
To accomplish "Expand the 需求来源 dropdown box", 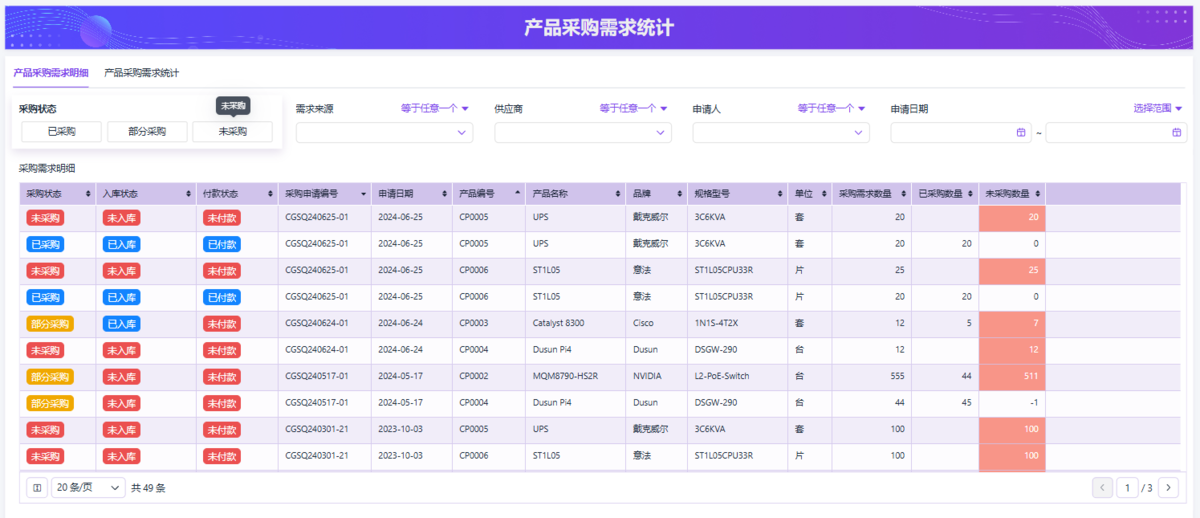I will click(x=384, y=132).
